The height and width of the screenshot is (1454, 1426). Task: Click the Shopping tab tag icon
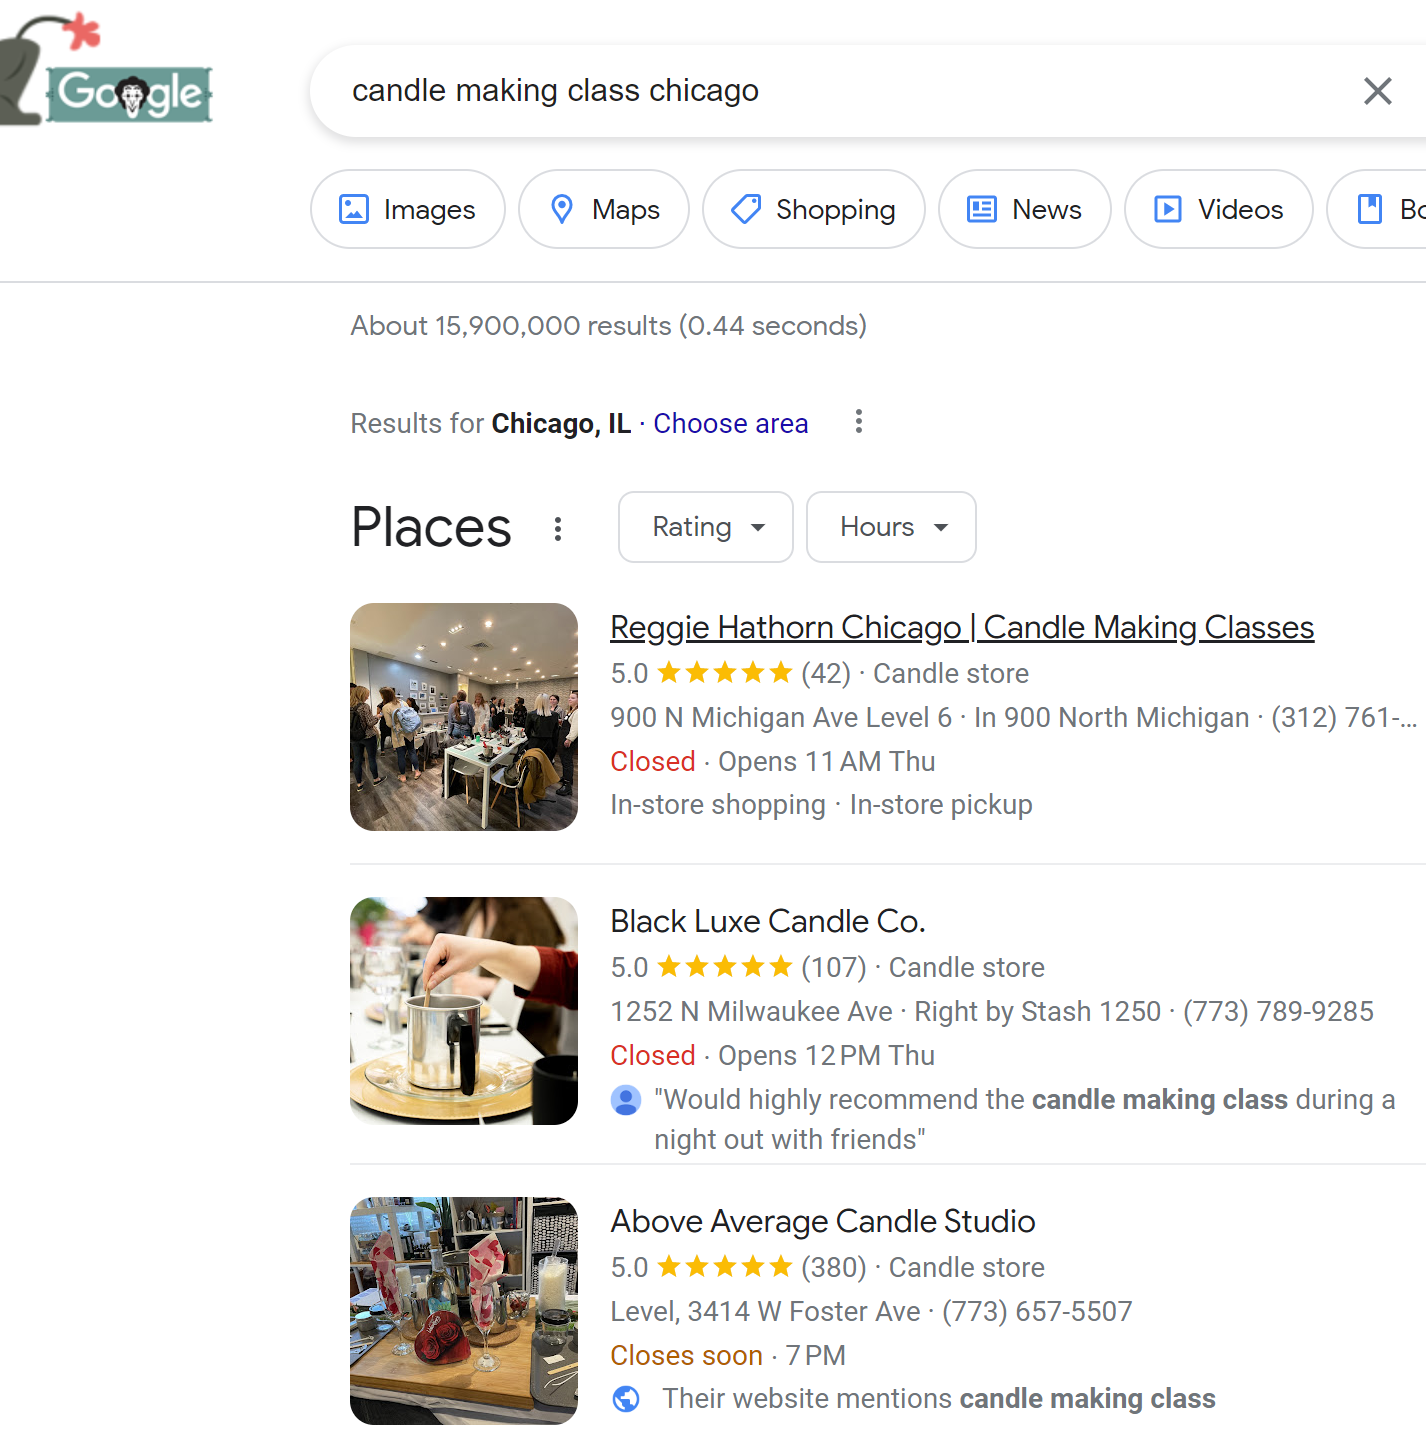746,209
